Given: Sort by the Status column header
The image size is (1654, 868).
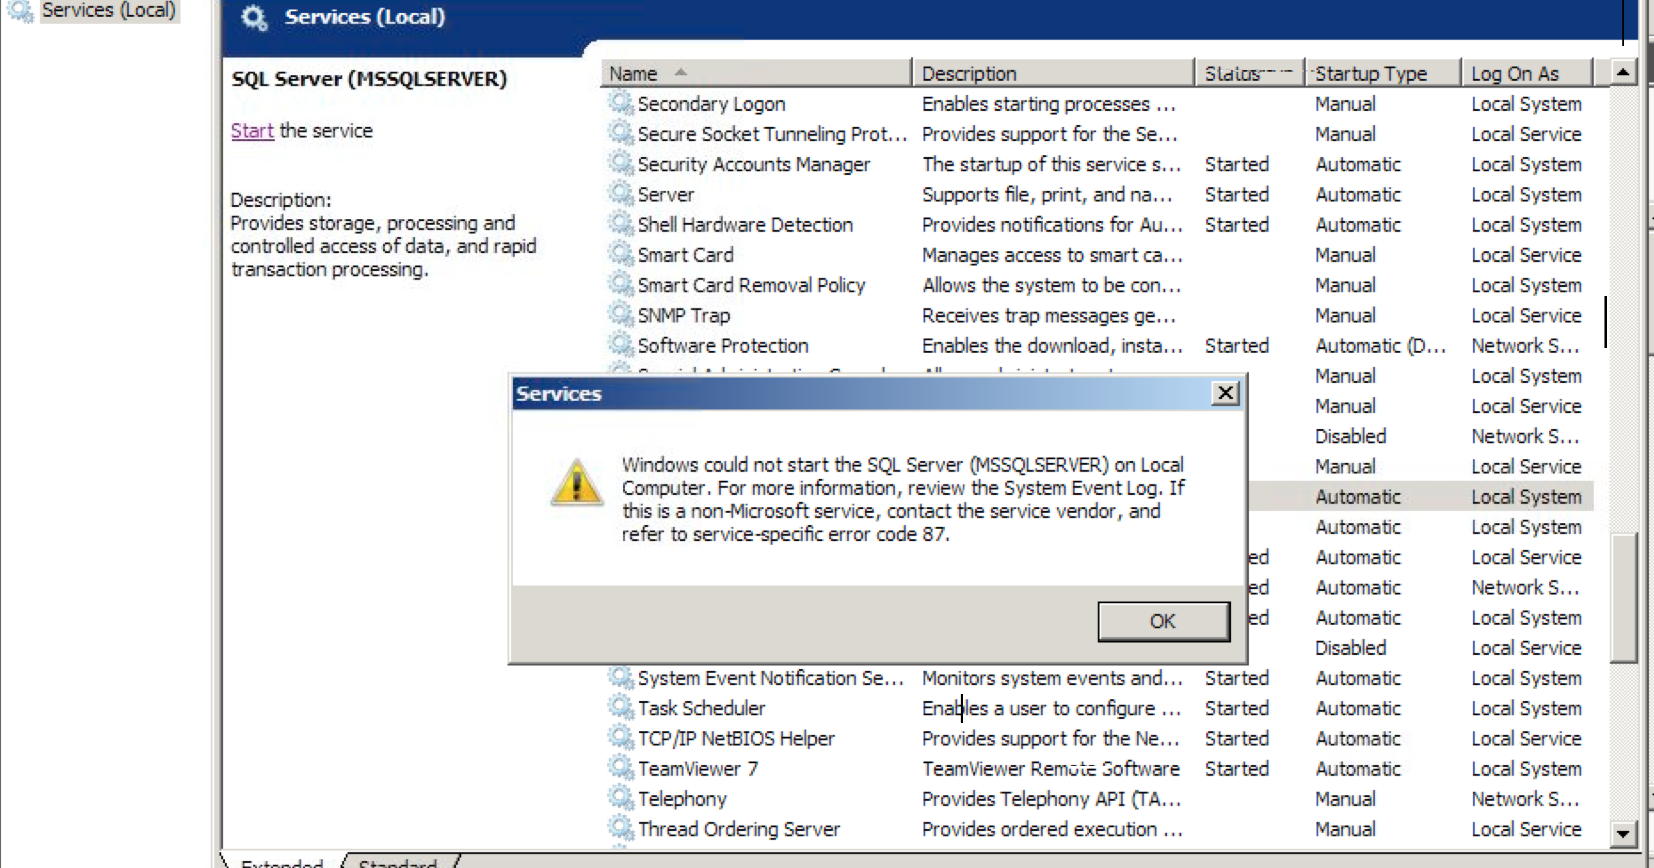Looking at the screenshot, I should [x=1250, y=73].
